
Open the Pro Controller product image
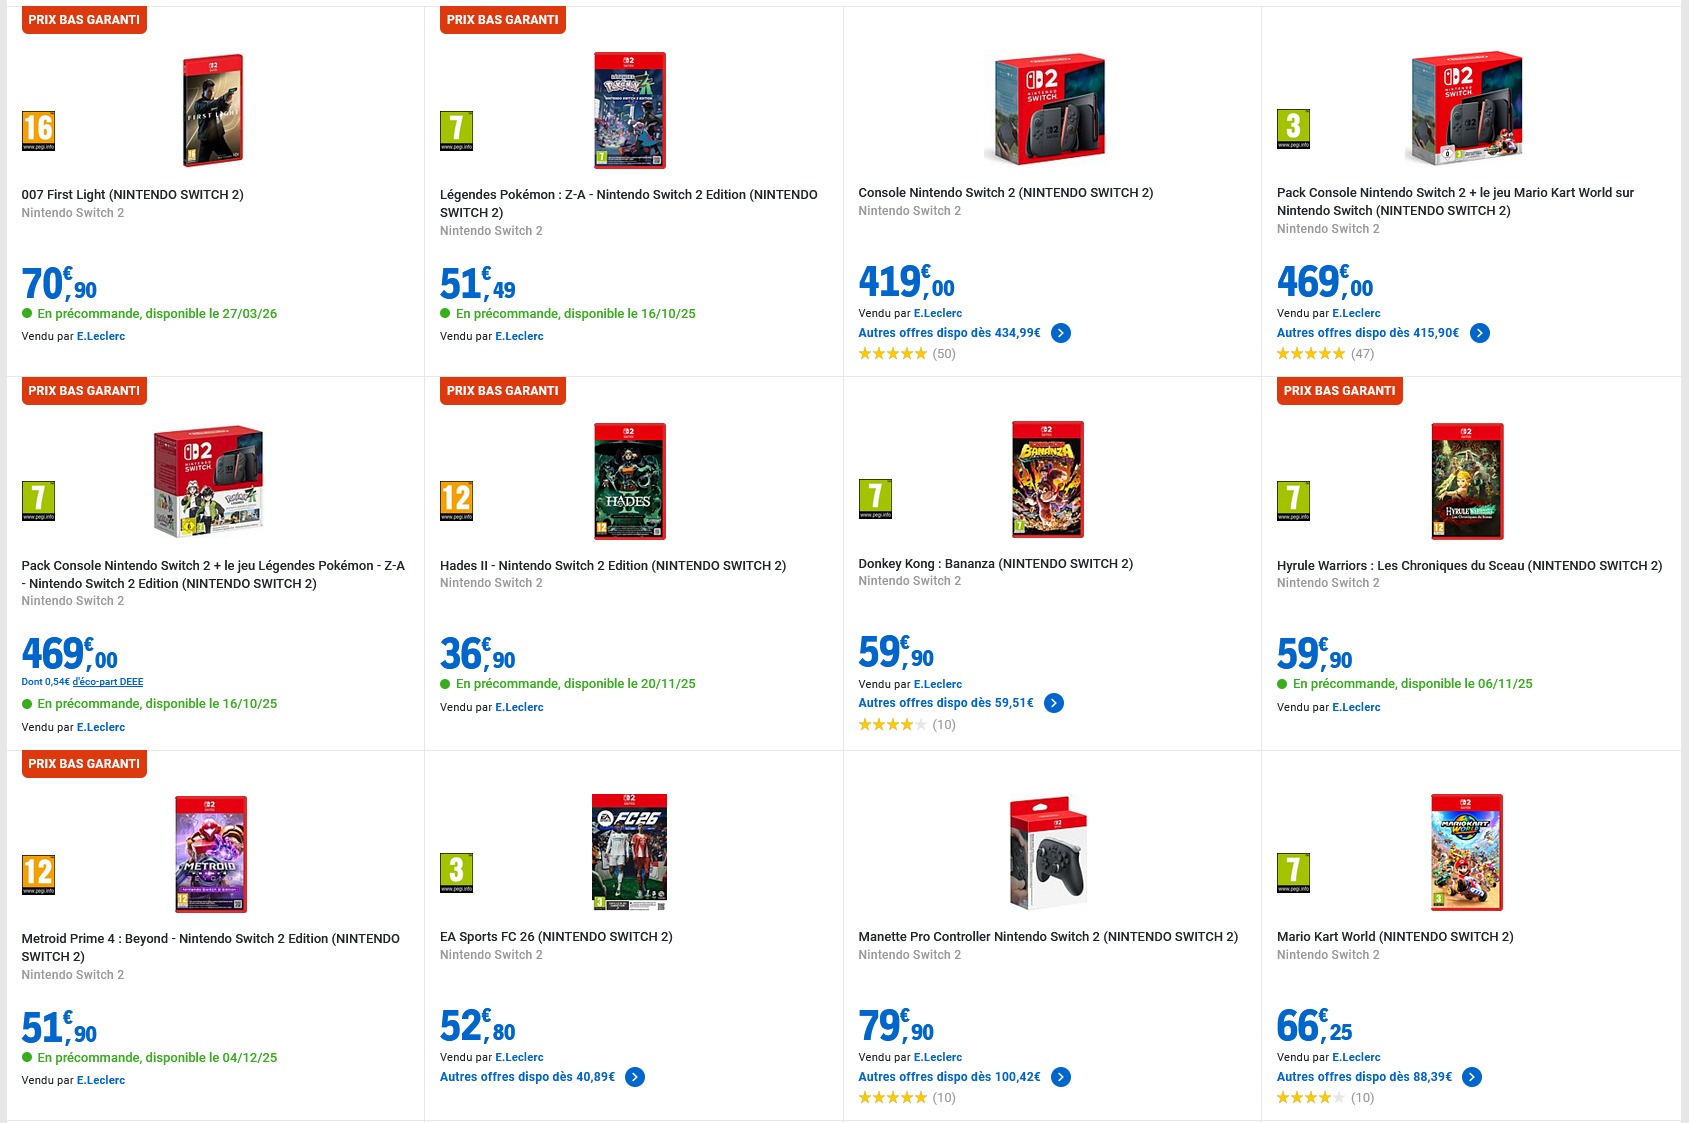(1048, 853)
